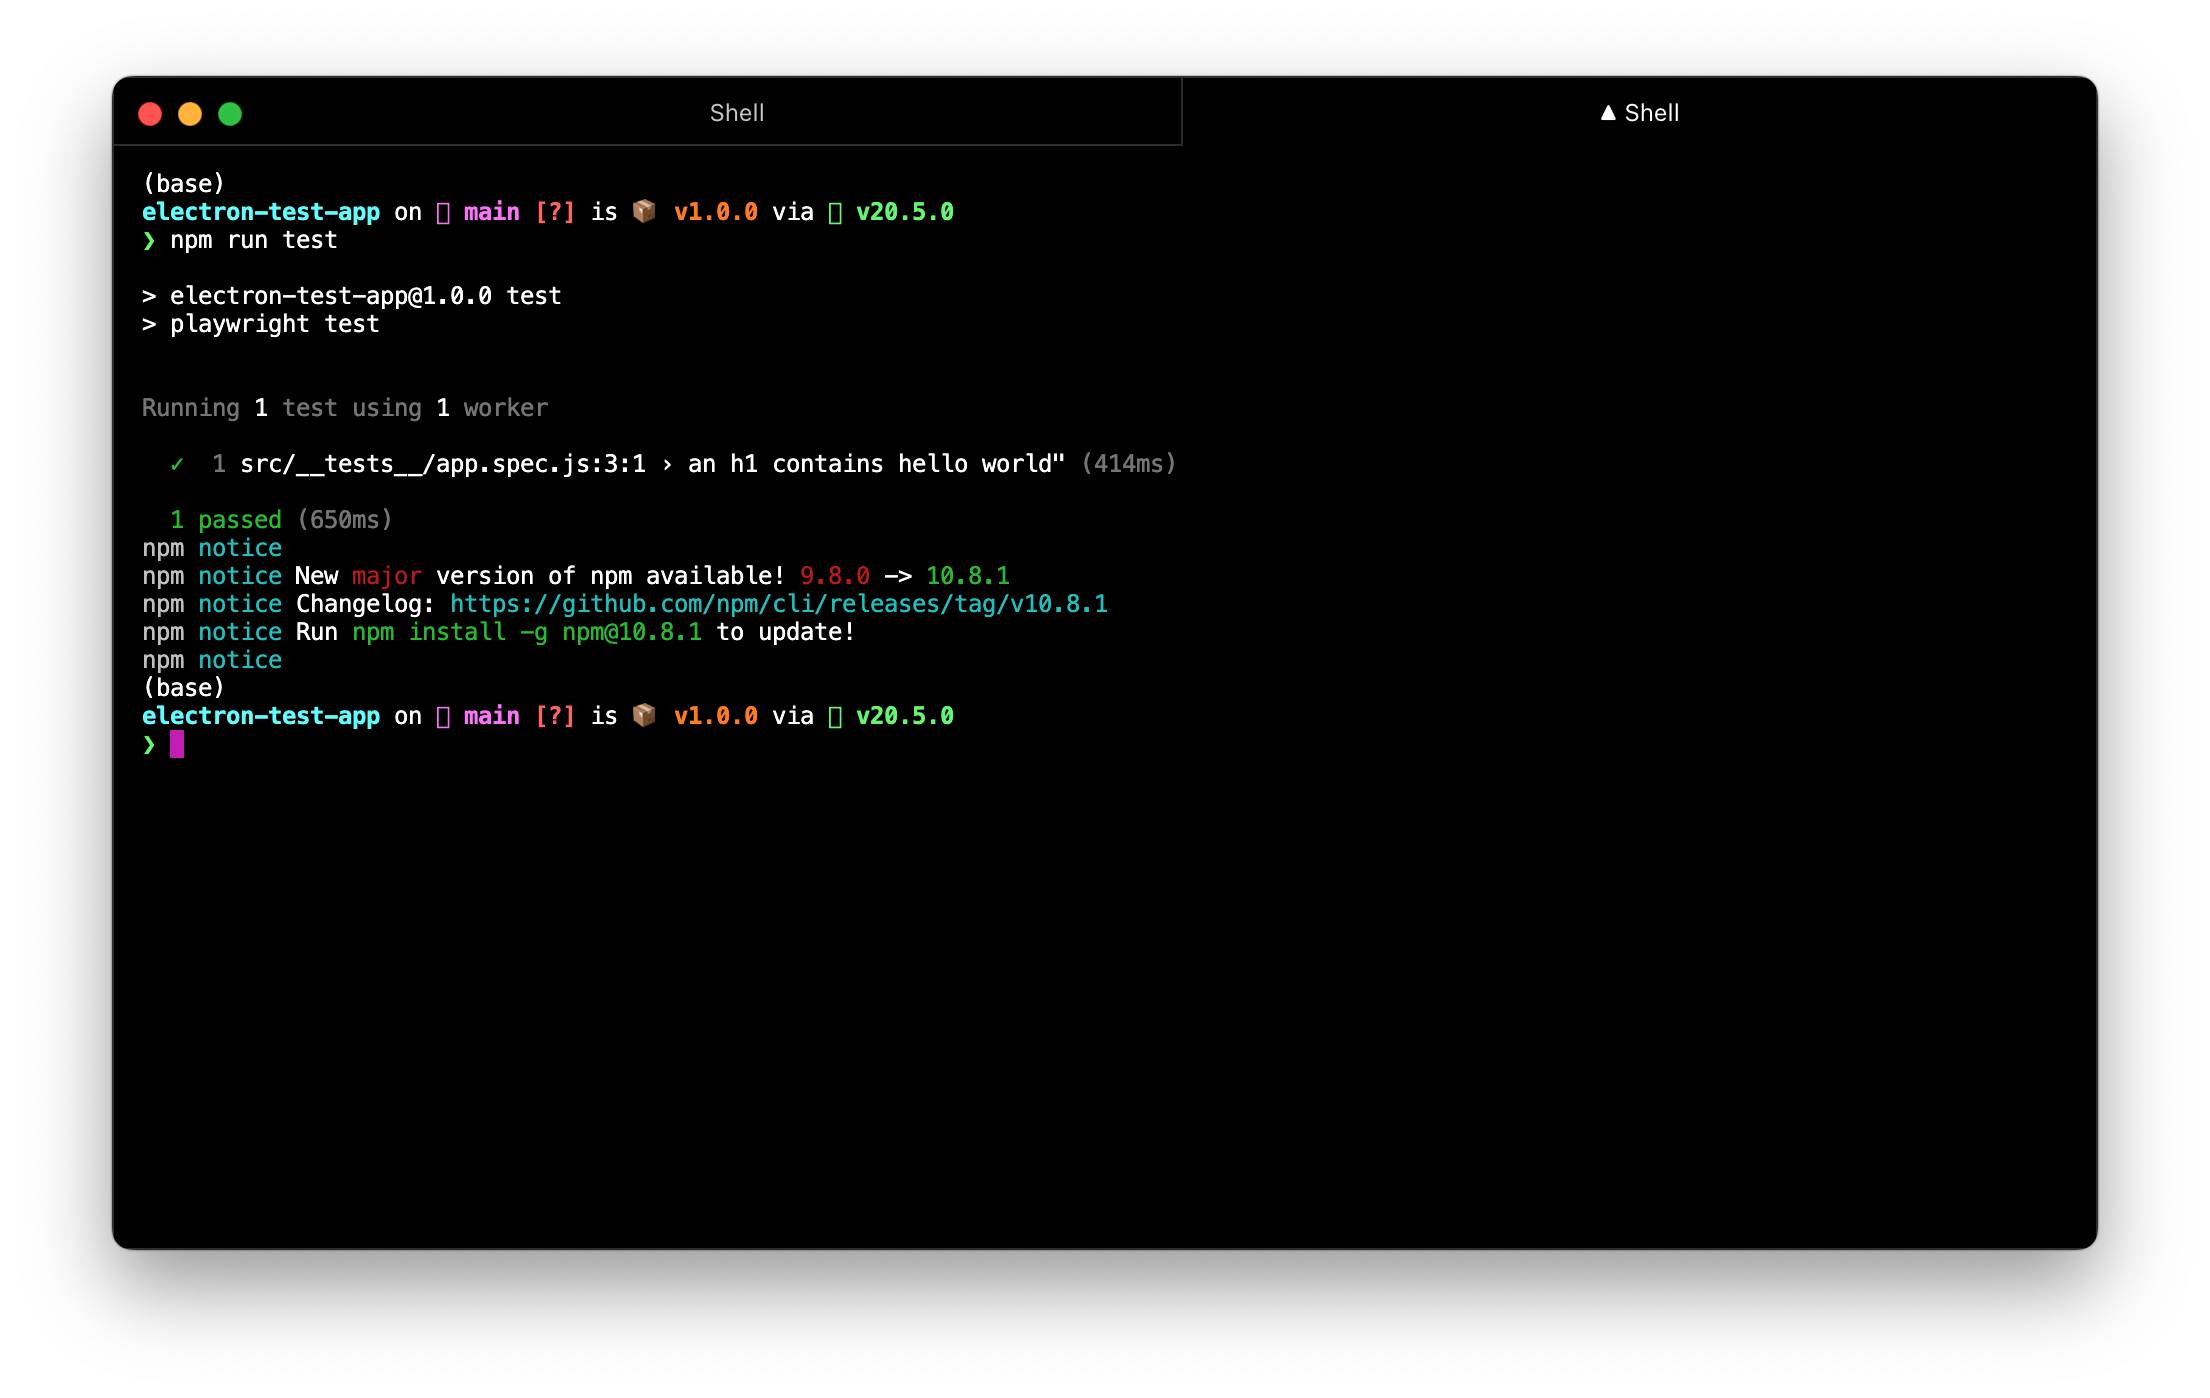Click the triangle icon beside second Shell tab
The height and width of the screenshot is (1398, 2210).
1608,113
